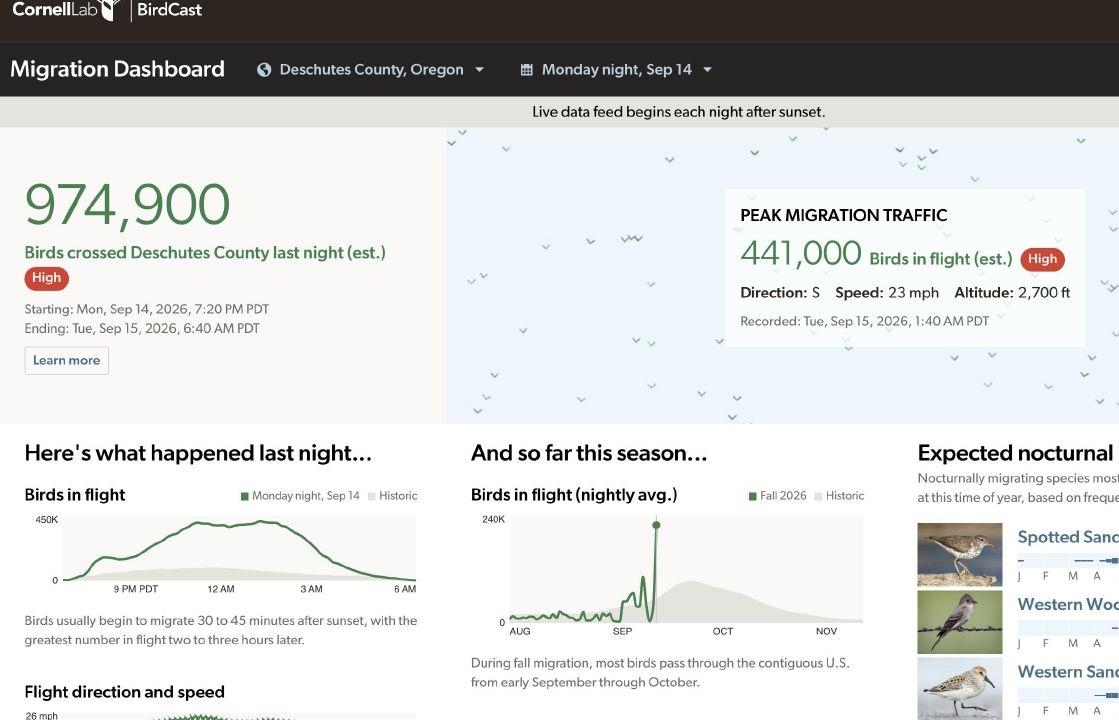Click the Flight direction and speed heading
The image size is (1119, 720).
[x=124, y=692]
